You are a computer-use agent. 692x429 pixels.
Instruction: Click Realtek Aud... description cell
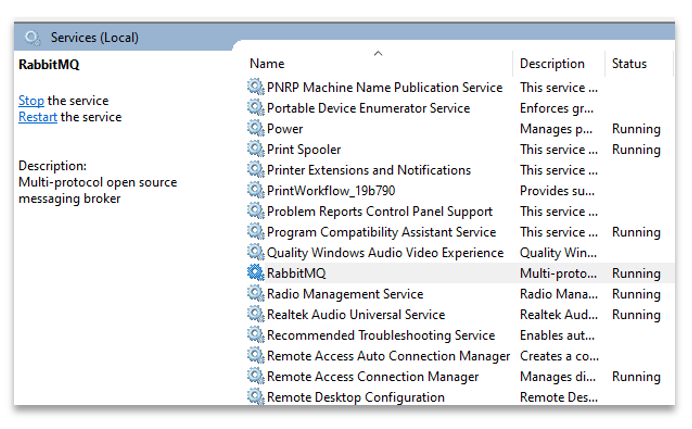click(x=559, y=315)
